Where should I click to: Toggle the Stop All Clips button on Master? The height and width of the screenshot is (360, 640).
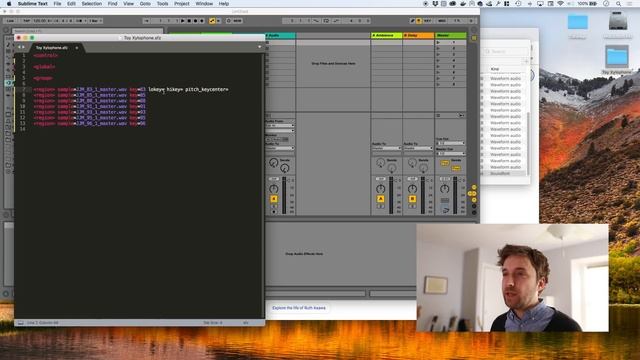(x=438, y=116)
